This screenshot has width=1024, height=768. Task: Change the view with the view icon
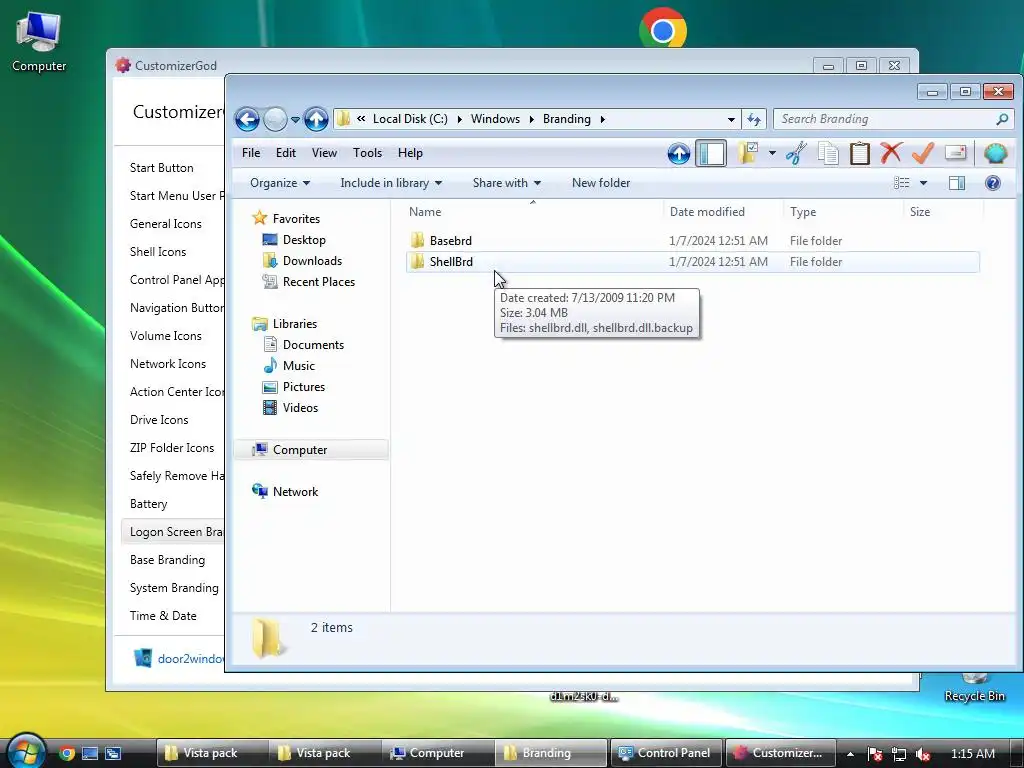coord(901,183)
